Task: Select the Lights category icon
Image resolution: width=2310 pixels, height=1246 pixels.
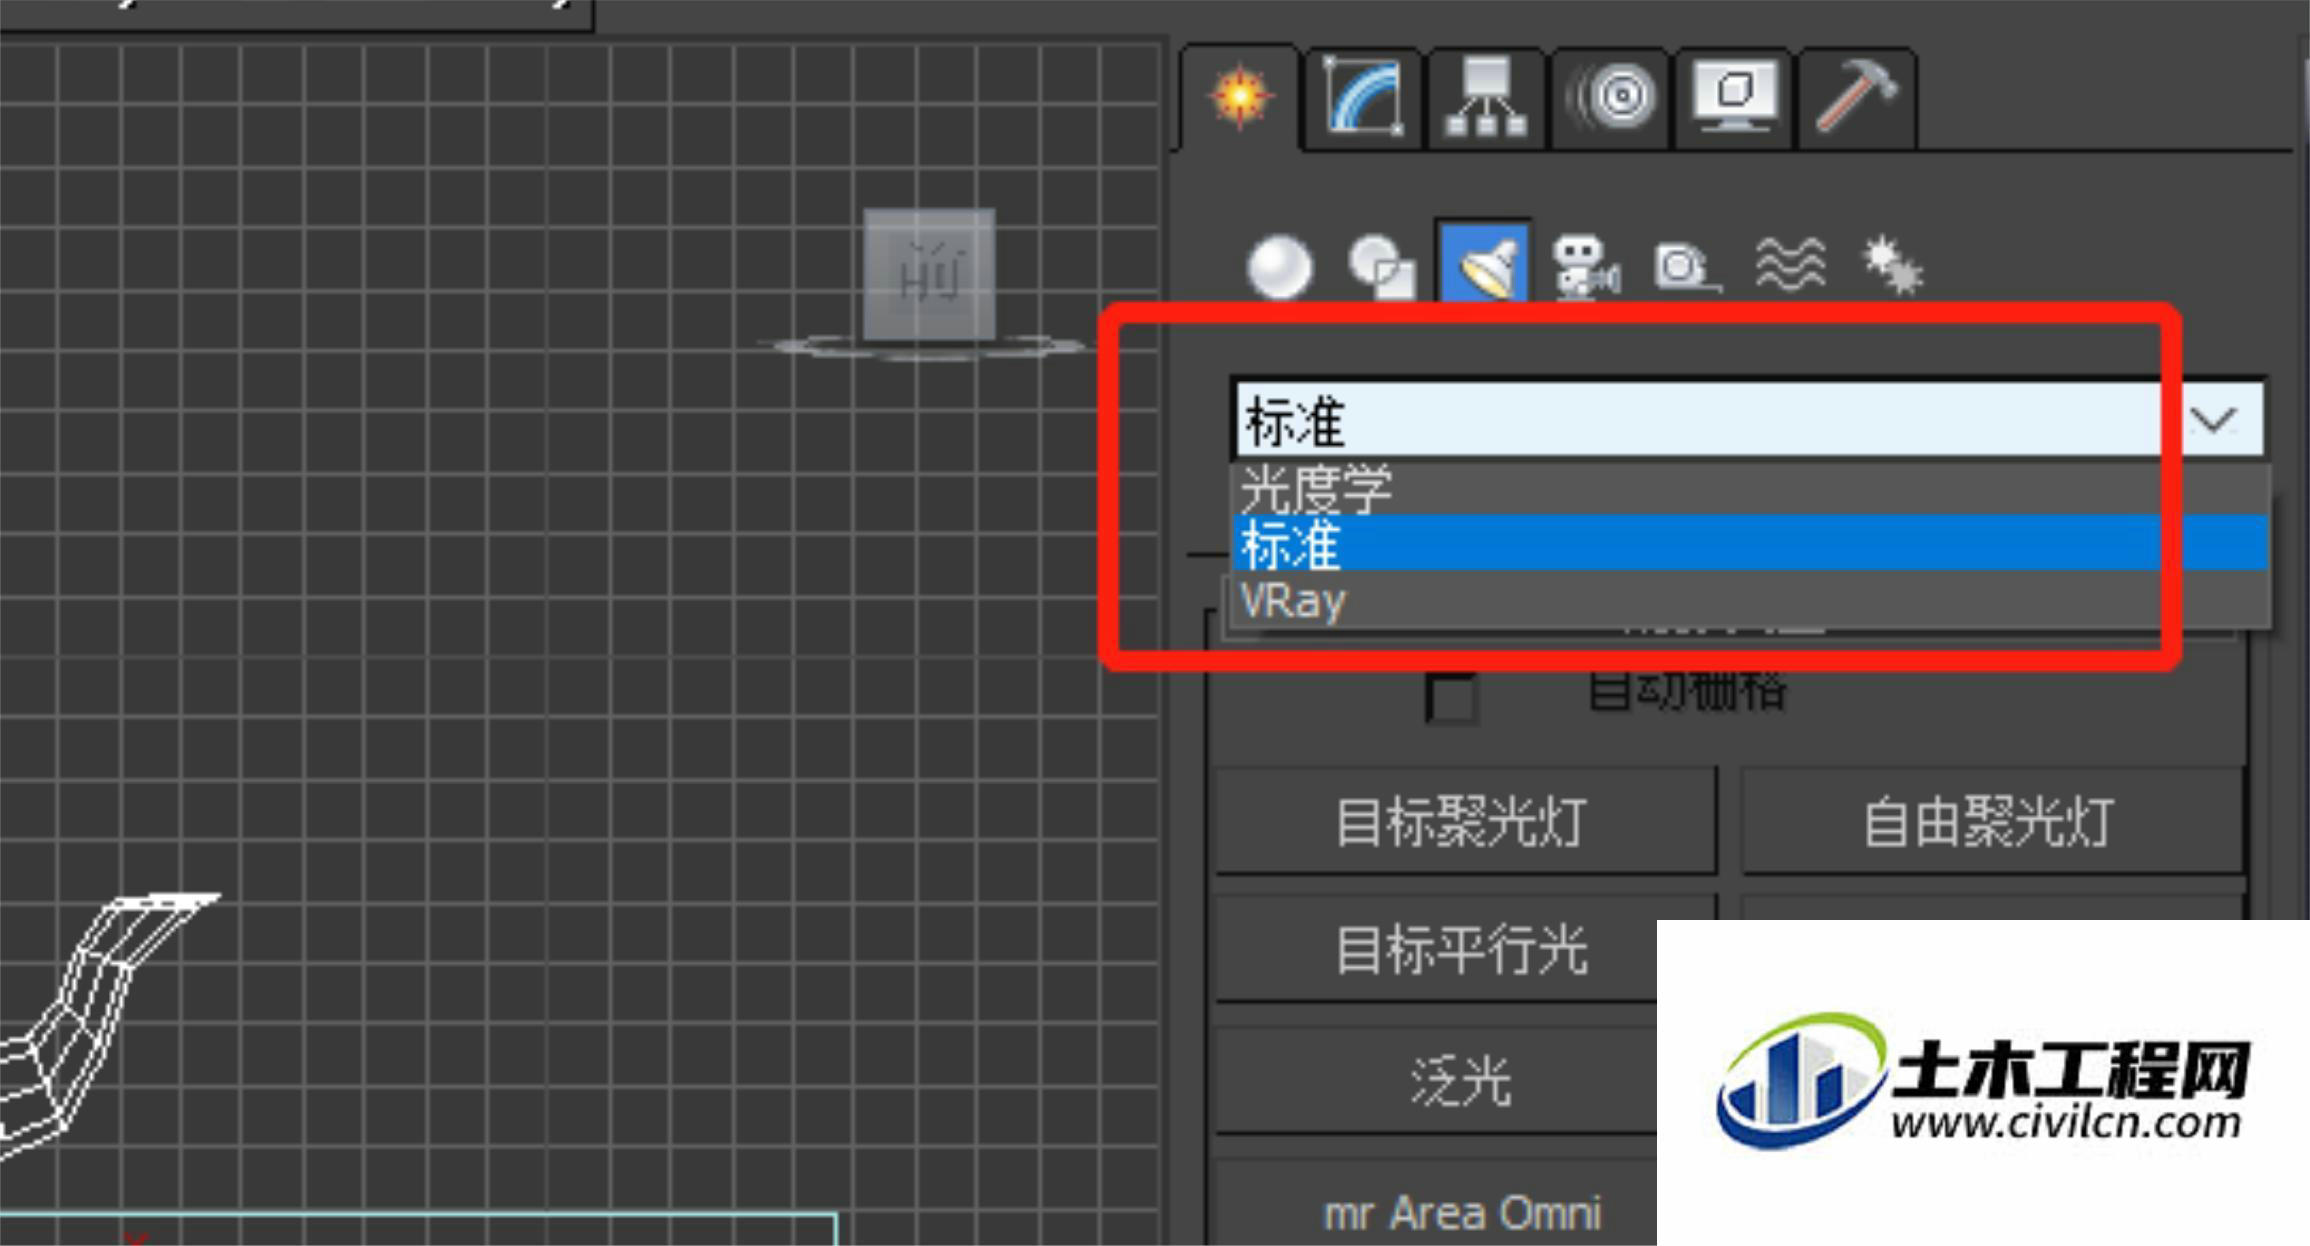Action: (x=1484, y=262)
